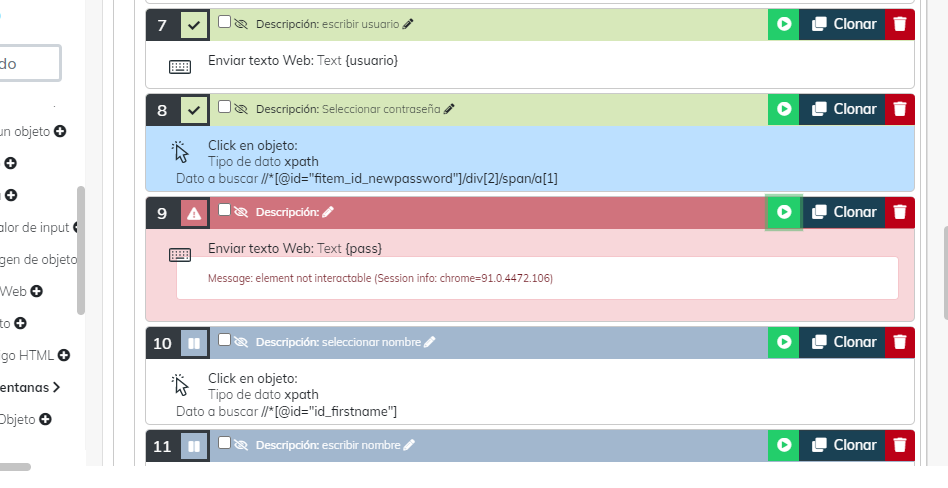Edit the 'escribir nombre' description on step 11

click(409, 445)
